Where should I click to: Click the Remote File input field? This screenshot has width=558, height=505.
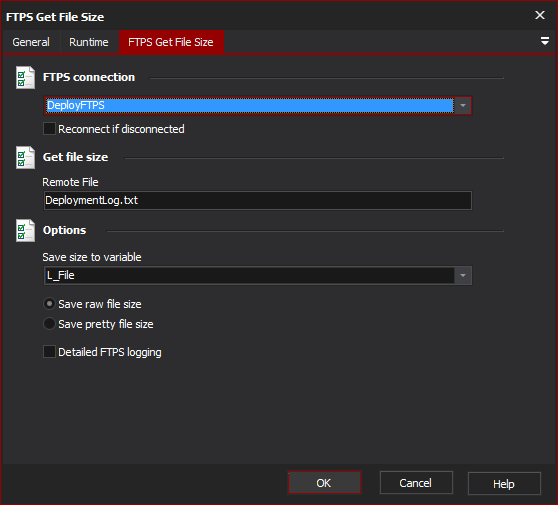[x=258, y=200]
